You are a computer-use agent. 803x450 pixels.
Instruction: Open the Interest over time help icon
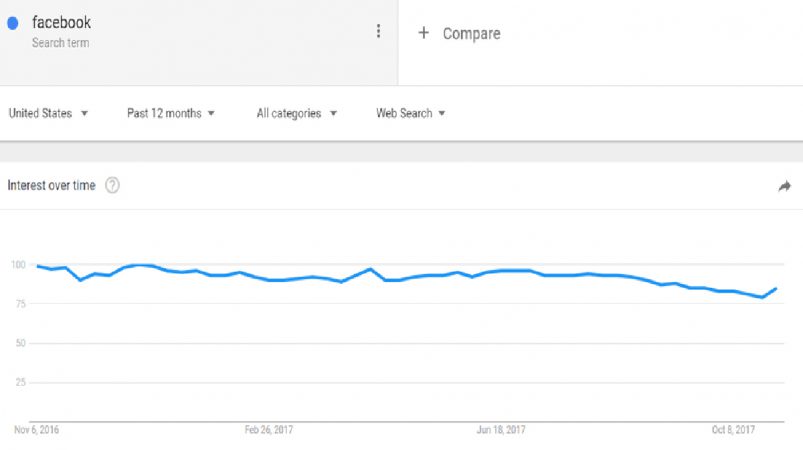[112, 185]
